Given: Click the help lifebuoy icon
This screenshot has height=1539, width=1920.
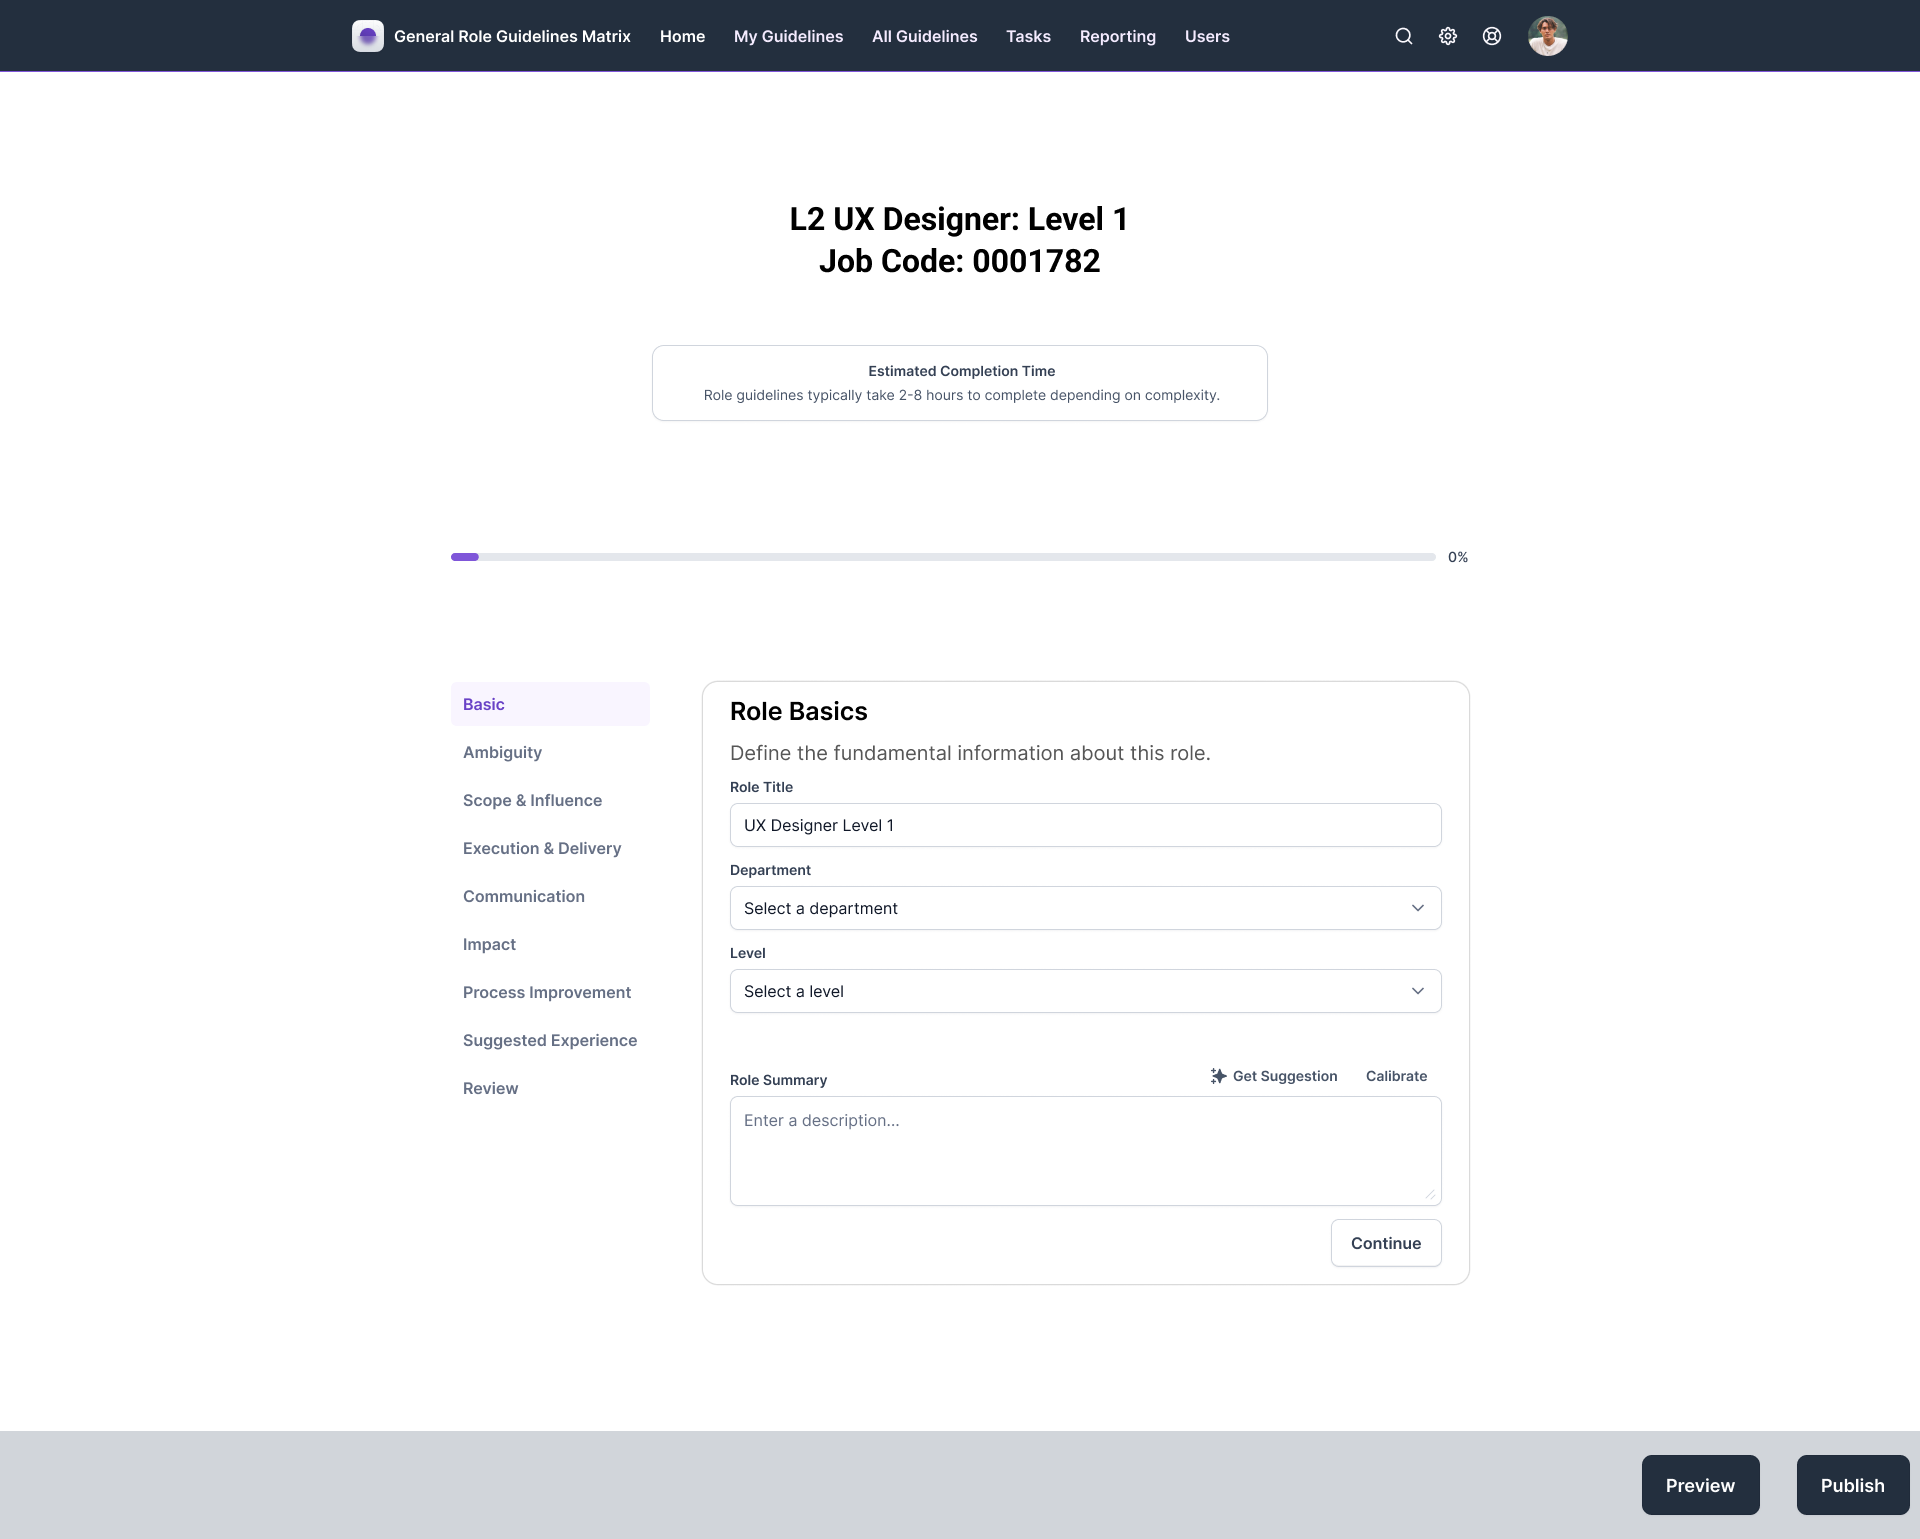Looking at the screenshot, I should (1492, 36).
